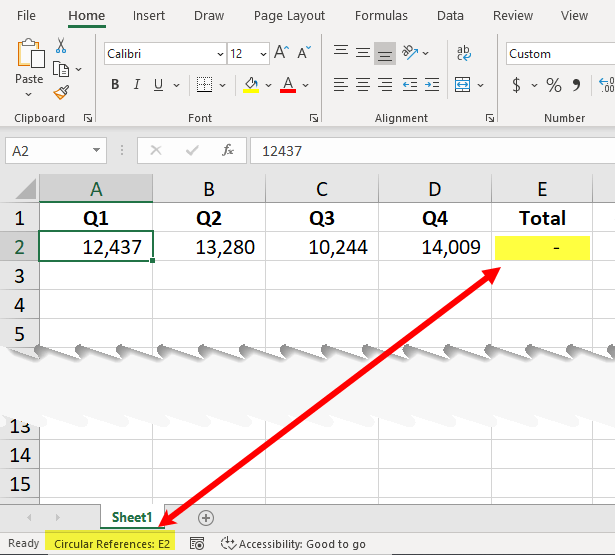
Task: Apply red font color A
Action: coord(288,85)
